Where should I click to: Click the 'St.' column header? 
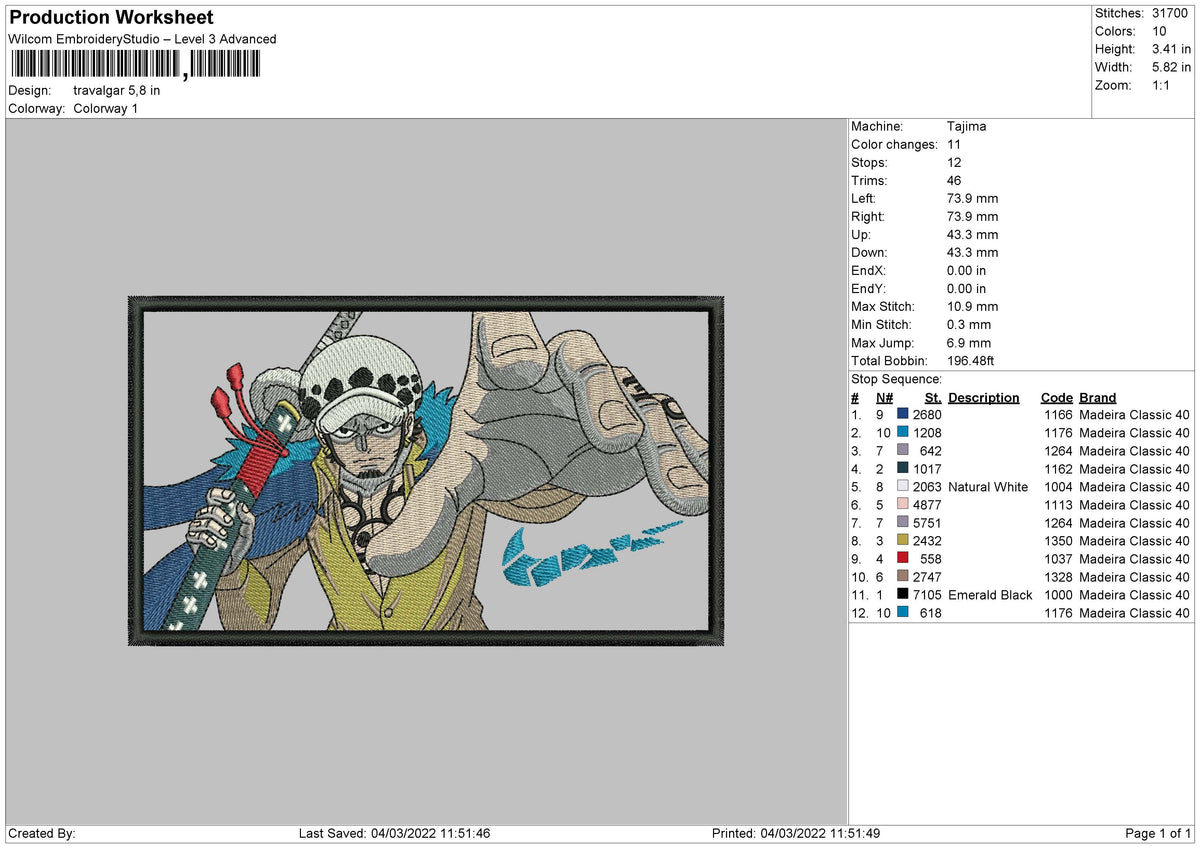[x=933, y=398]
